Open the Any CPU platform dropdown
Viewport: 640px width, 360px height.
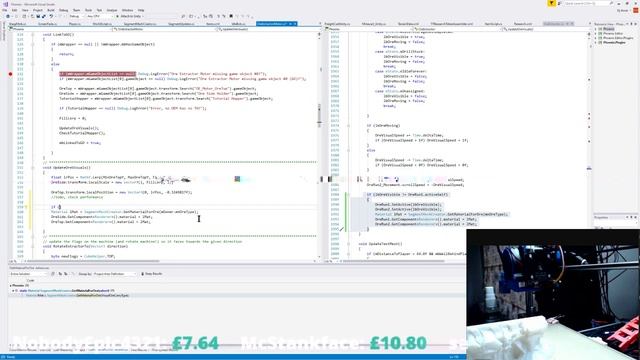99,16
